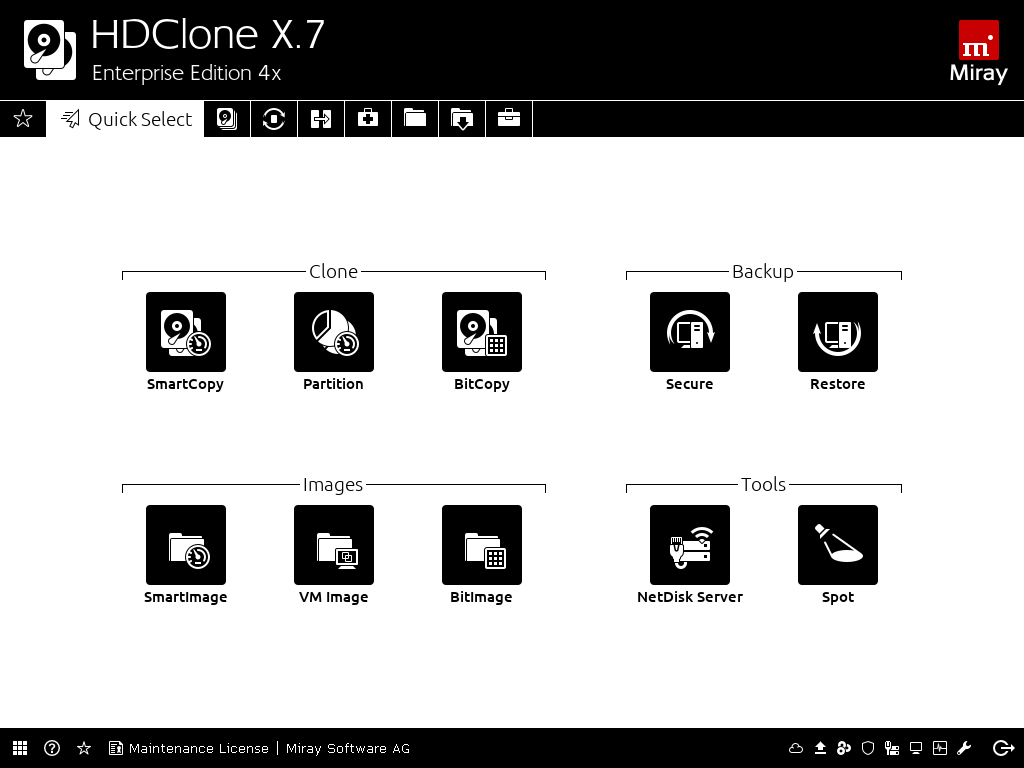Open the VM Image tool

pos(333,545)
